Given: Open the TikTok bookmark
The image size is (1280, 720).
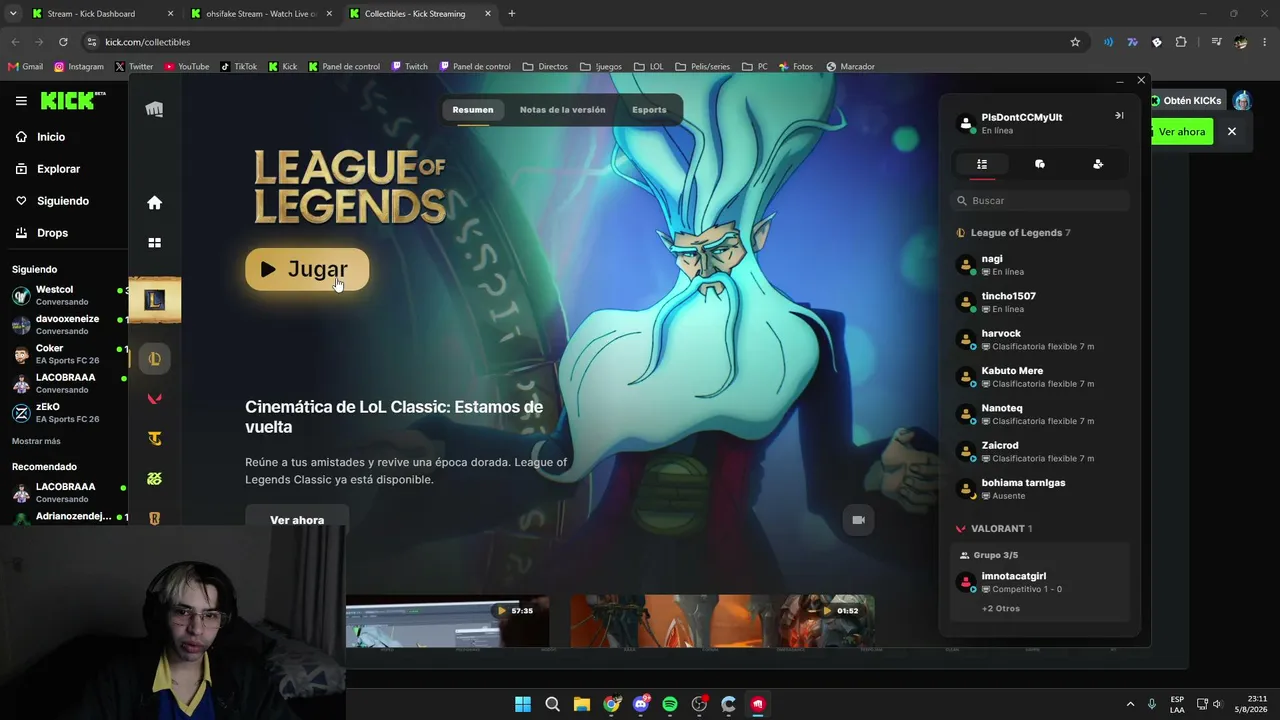Looking at the screenshot, I should 239,67.
